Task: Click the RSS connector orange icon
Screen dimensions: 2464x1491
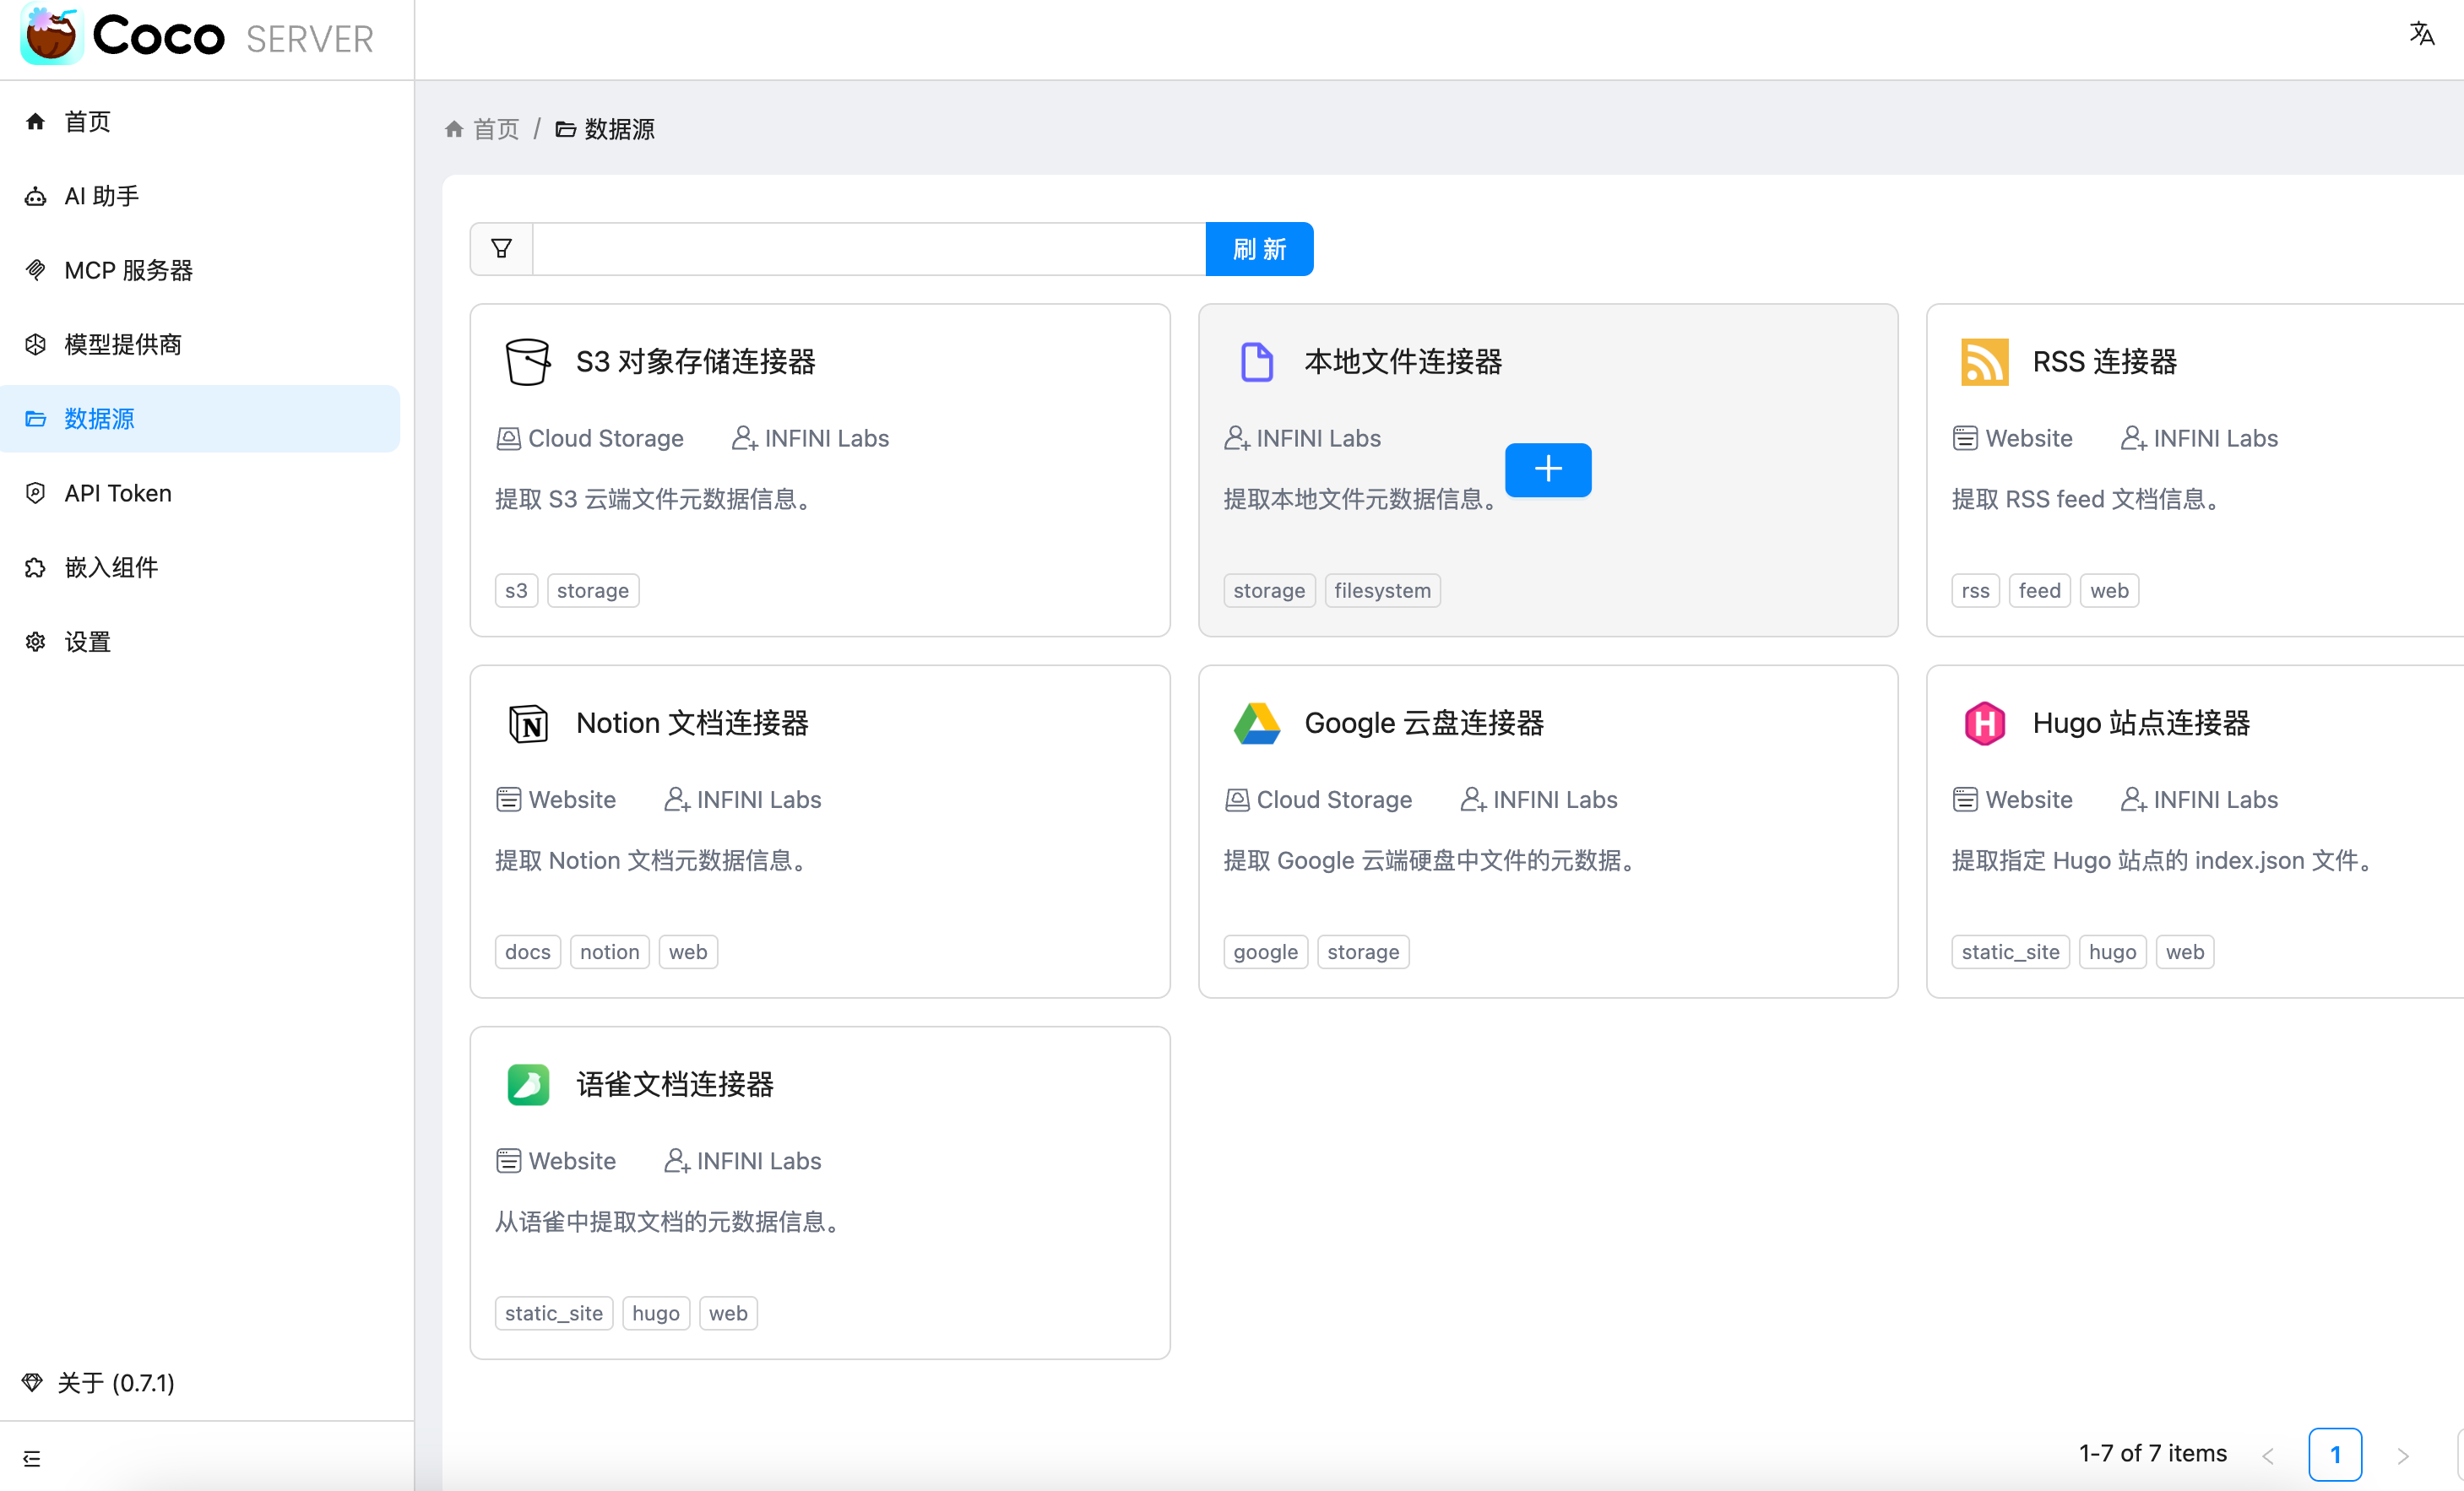Action: coord(1983,361)
